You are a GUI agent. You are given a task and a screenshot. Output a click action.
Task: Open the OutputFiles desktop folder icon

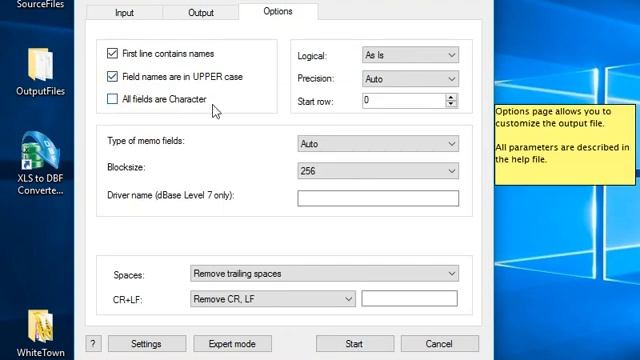click(40, 71)
